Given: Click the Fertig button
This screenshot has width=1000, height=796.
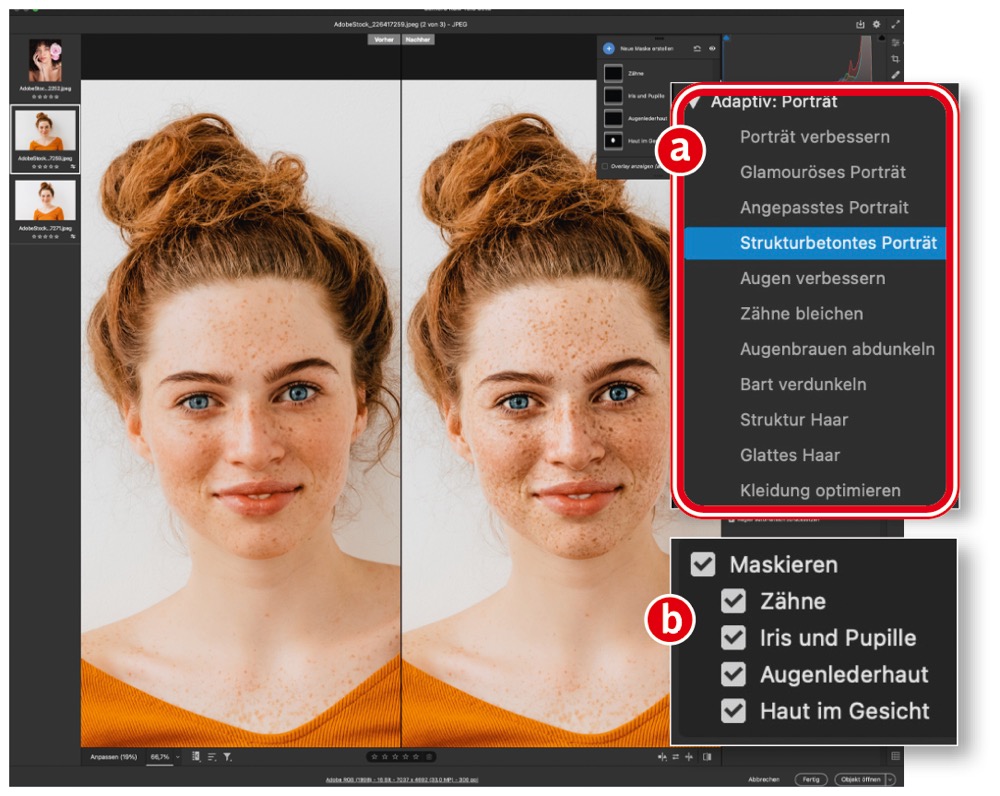Looking at the screenshot, I should coord(811,779).
